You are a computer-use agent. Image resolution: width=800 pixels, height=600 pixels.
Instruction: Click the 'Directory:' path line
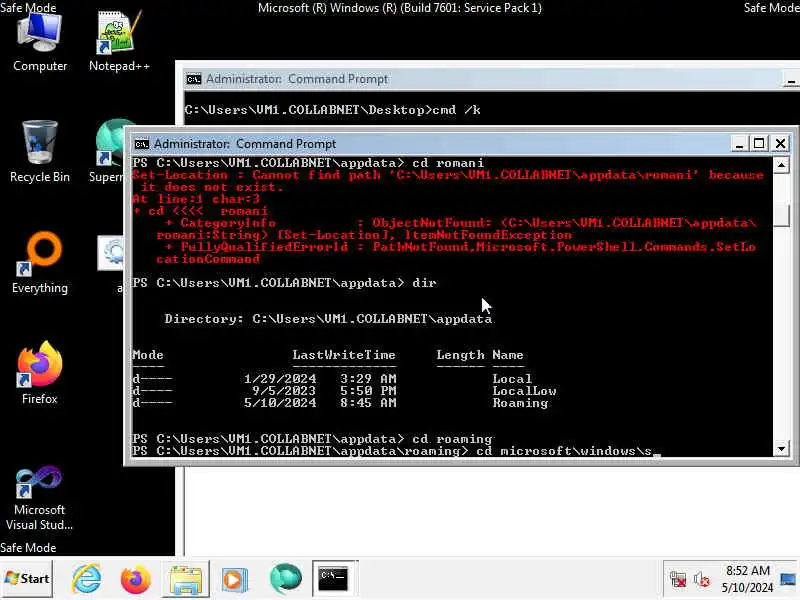pos(328,319)
